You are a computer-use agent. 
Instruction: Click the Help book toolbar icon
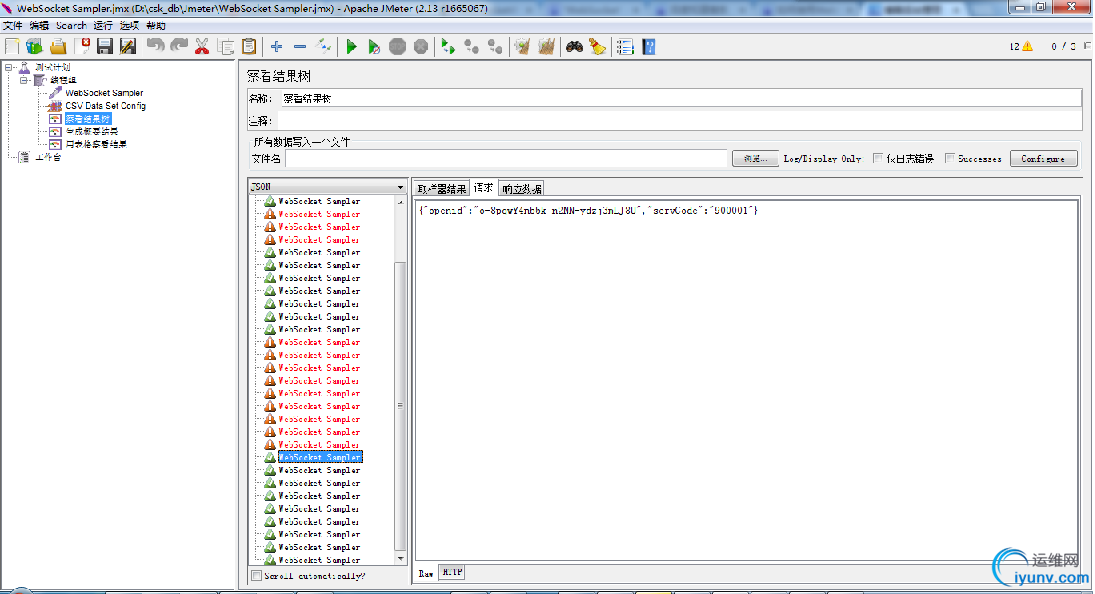pyautogui.click(x=649, y=47)
